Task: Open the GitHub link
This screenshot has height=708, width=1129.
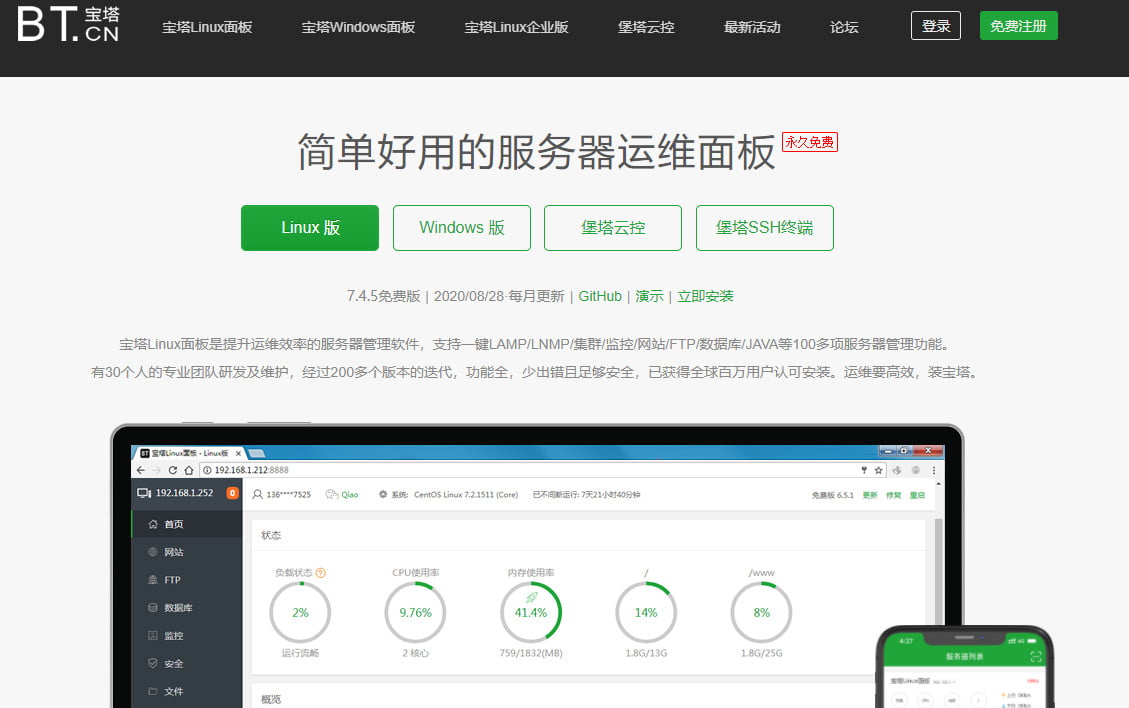Action: pos(600,296)
